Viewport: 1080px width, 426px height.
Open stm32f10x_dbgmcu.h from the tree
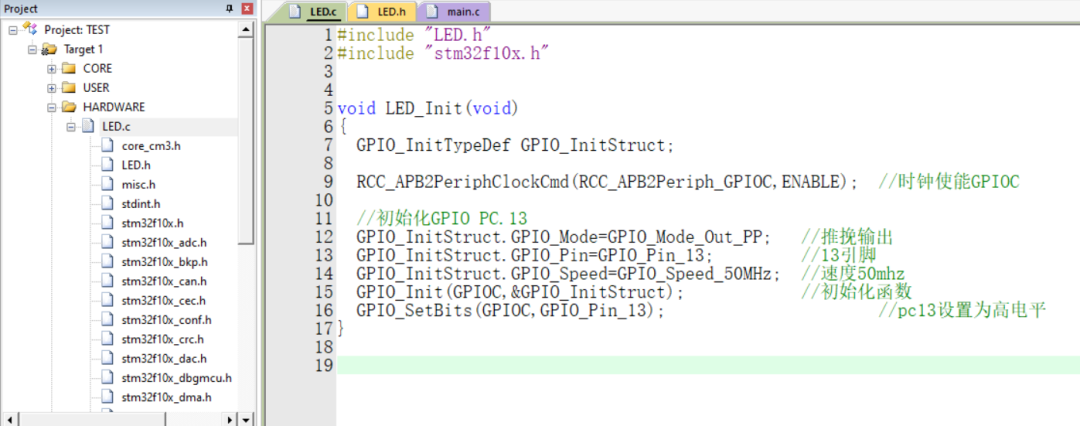click(176, 378)
